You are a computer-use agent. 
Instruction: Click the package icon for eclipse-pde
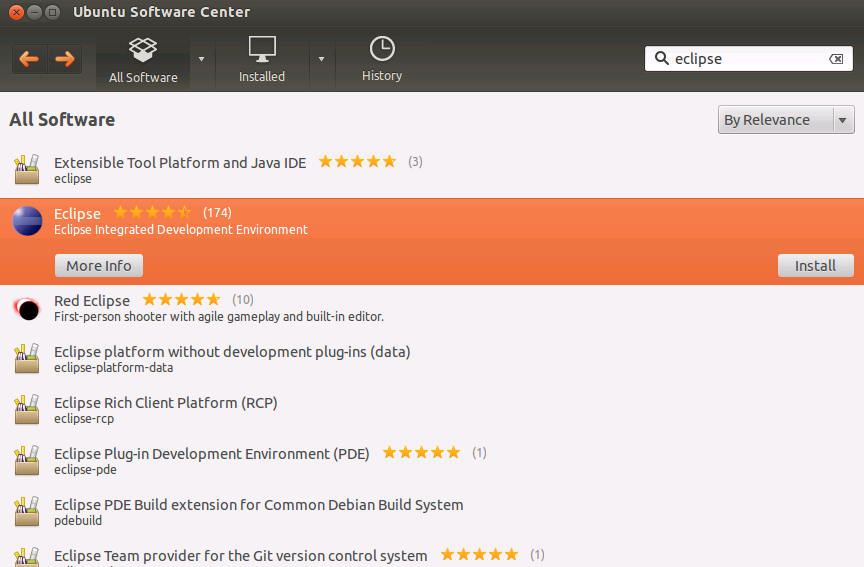tap(27, 461)
